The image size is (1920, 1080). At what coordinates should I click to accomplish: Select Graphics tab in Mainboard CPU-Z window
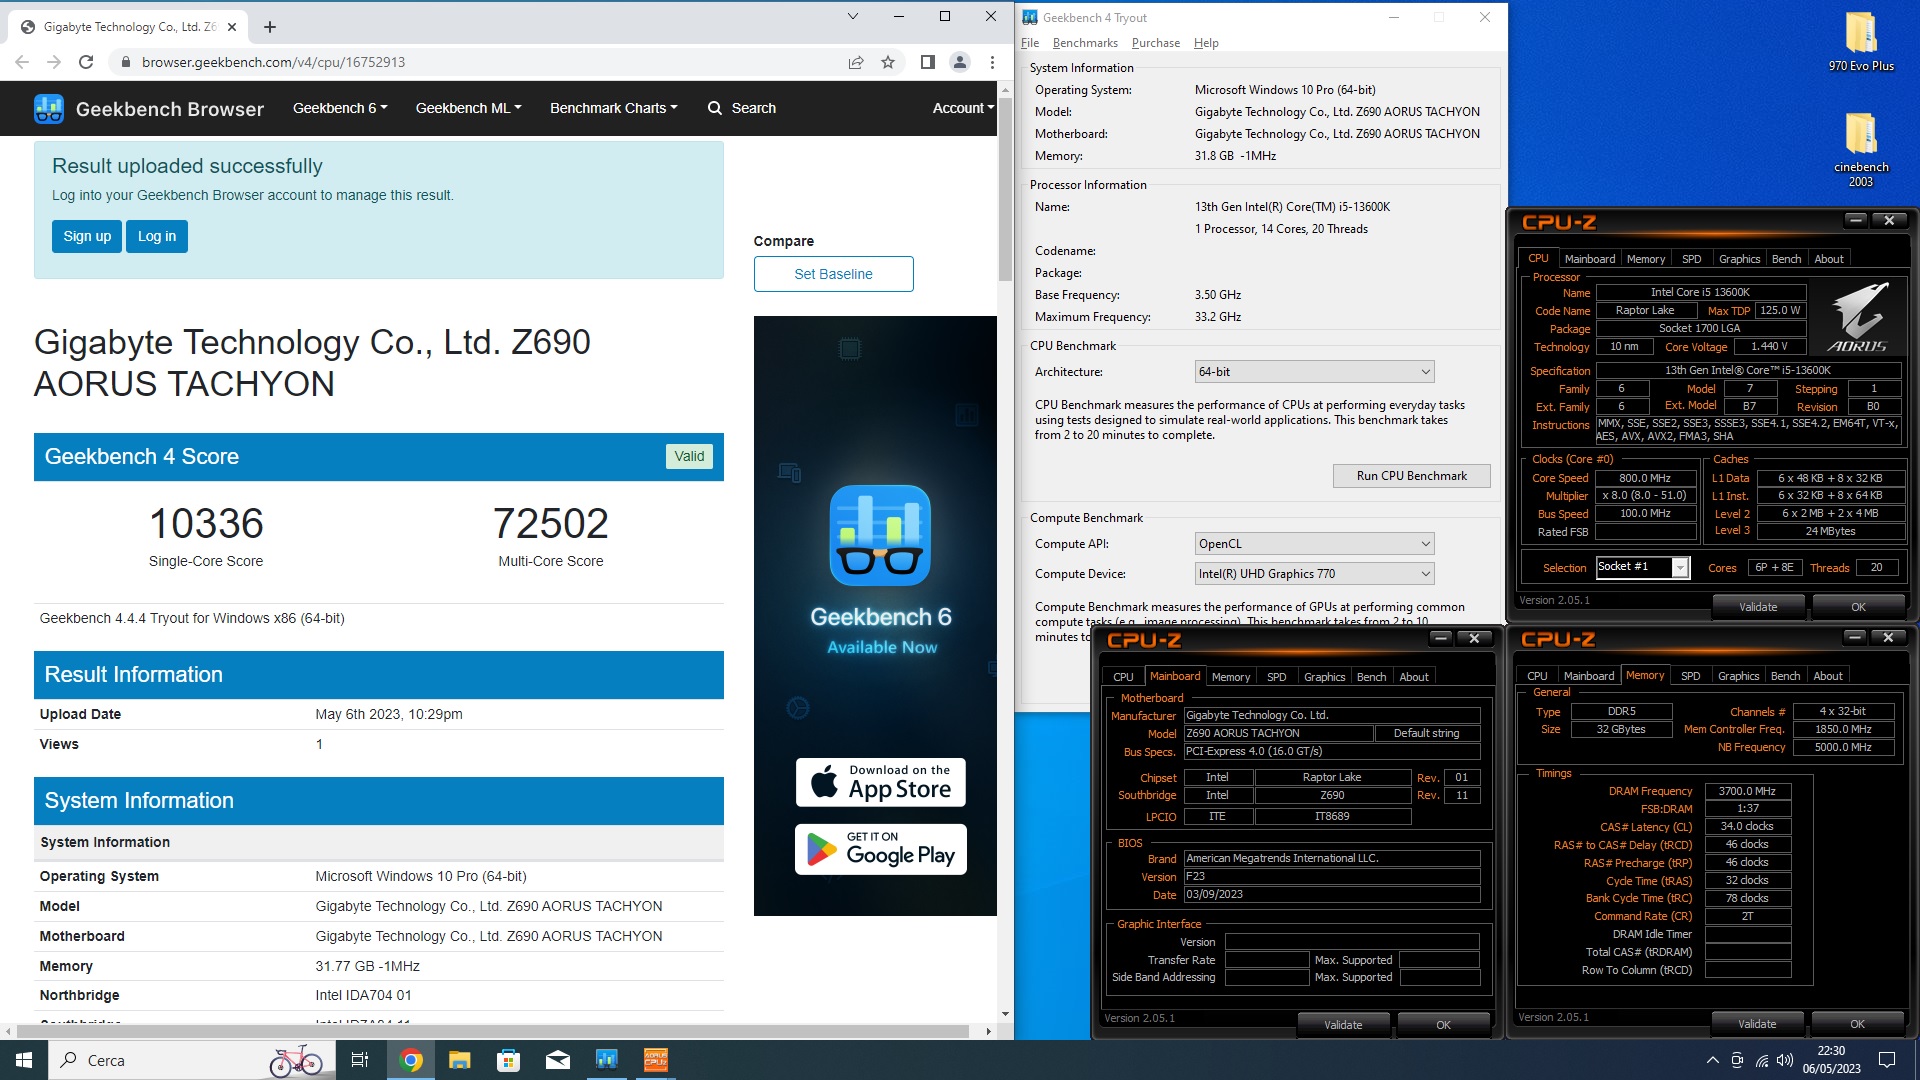point(1324,677)
